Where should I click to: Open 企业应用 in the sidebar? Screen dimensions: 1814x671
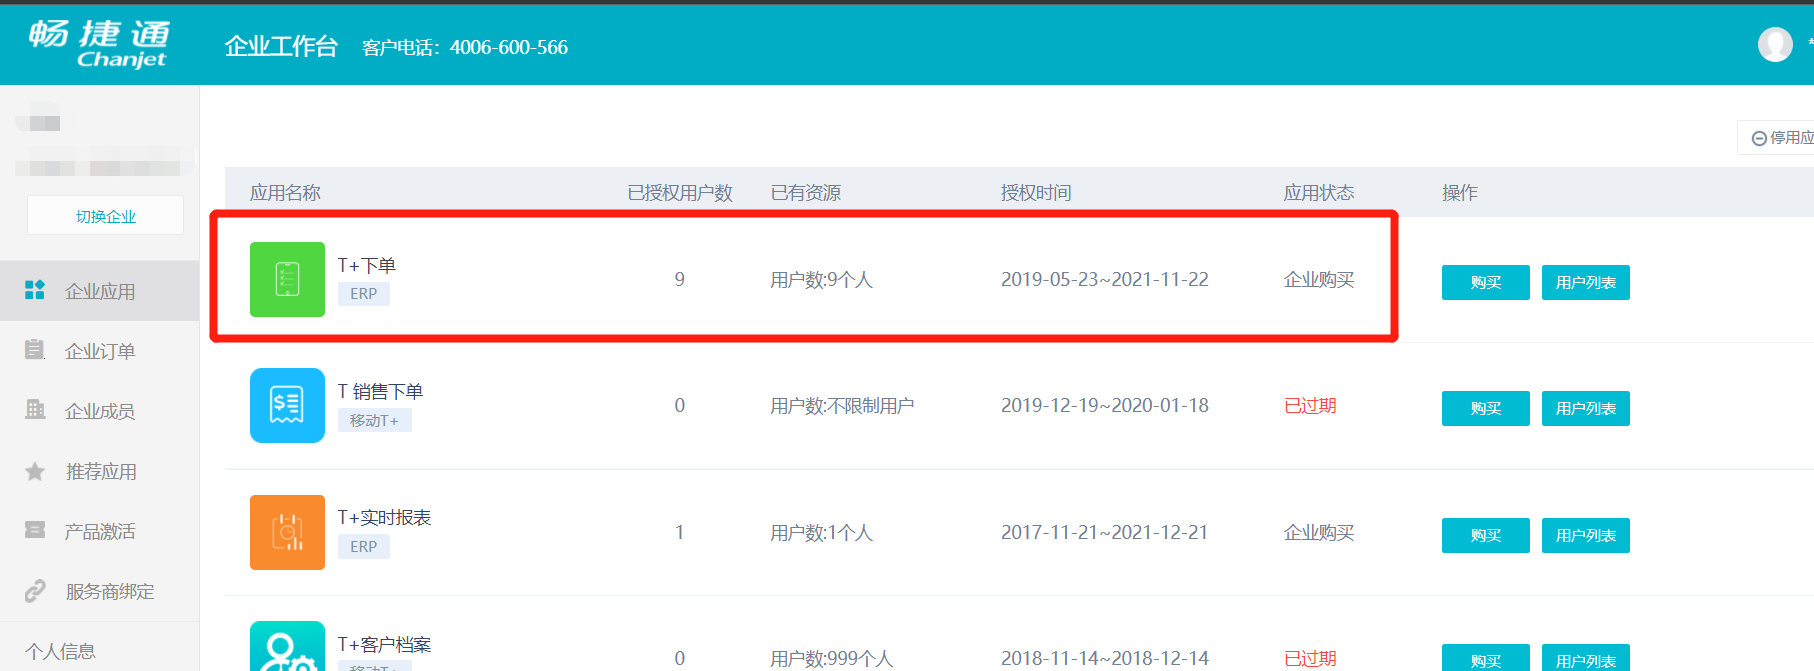pos(100,291)
